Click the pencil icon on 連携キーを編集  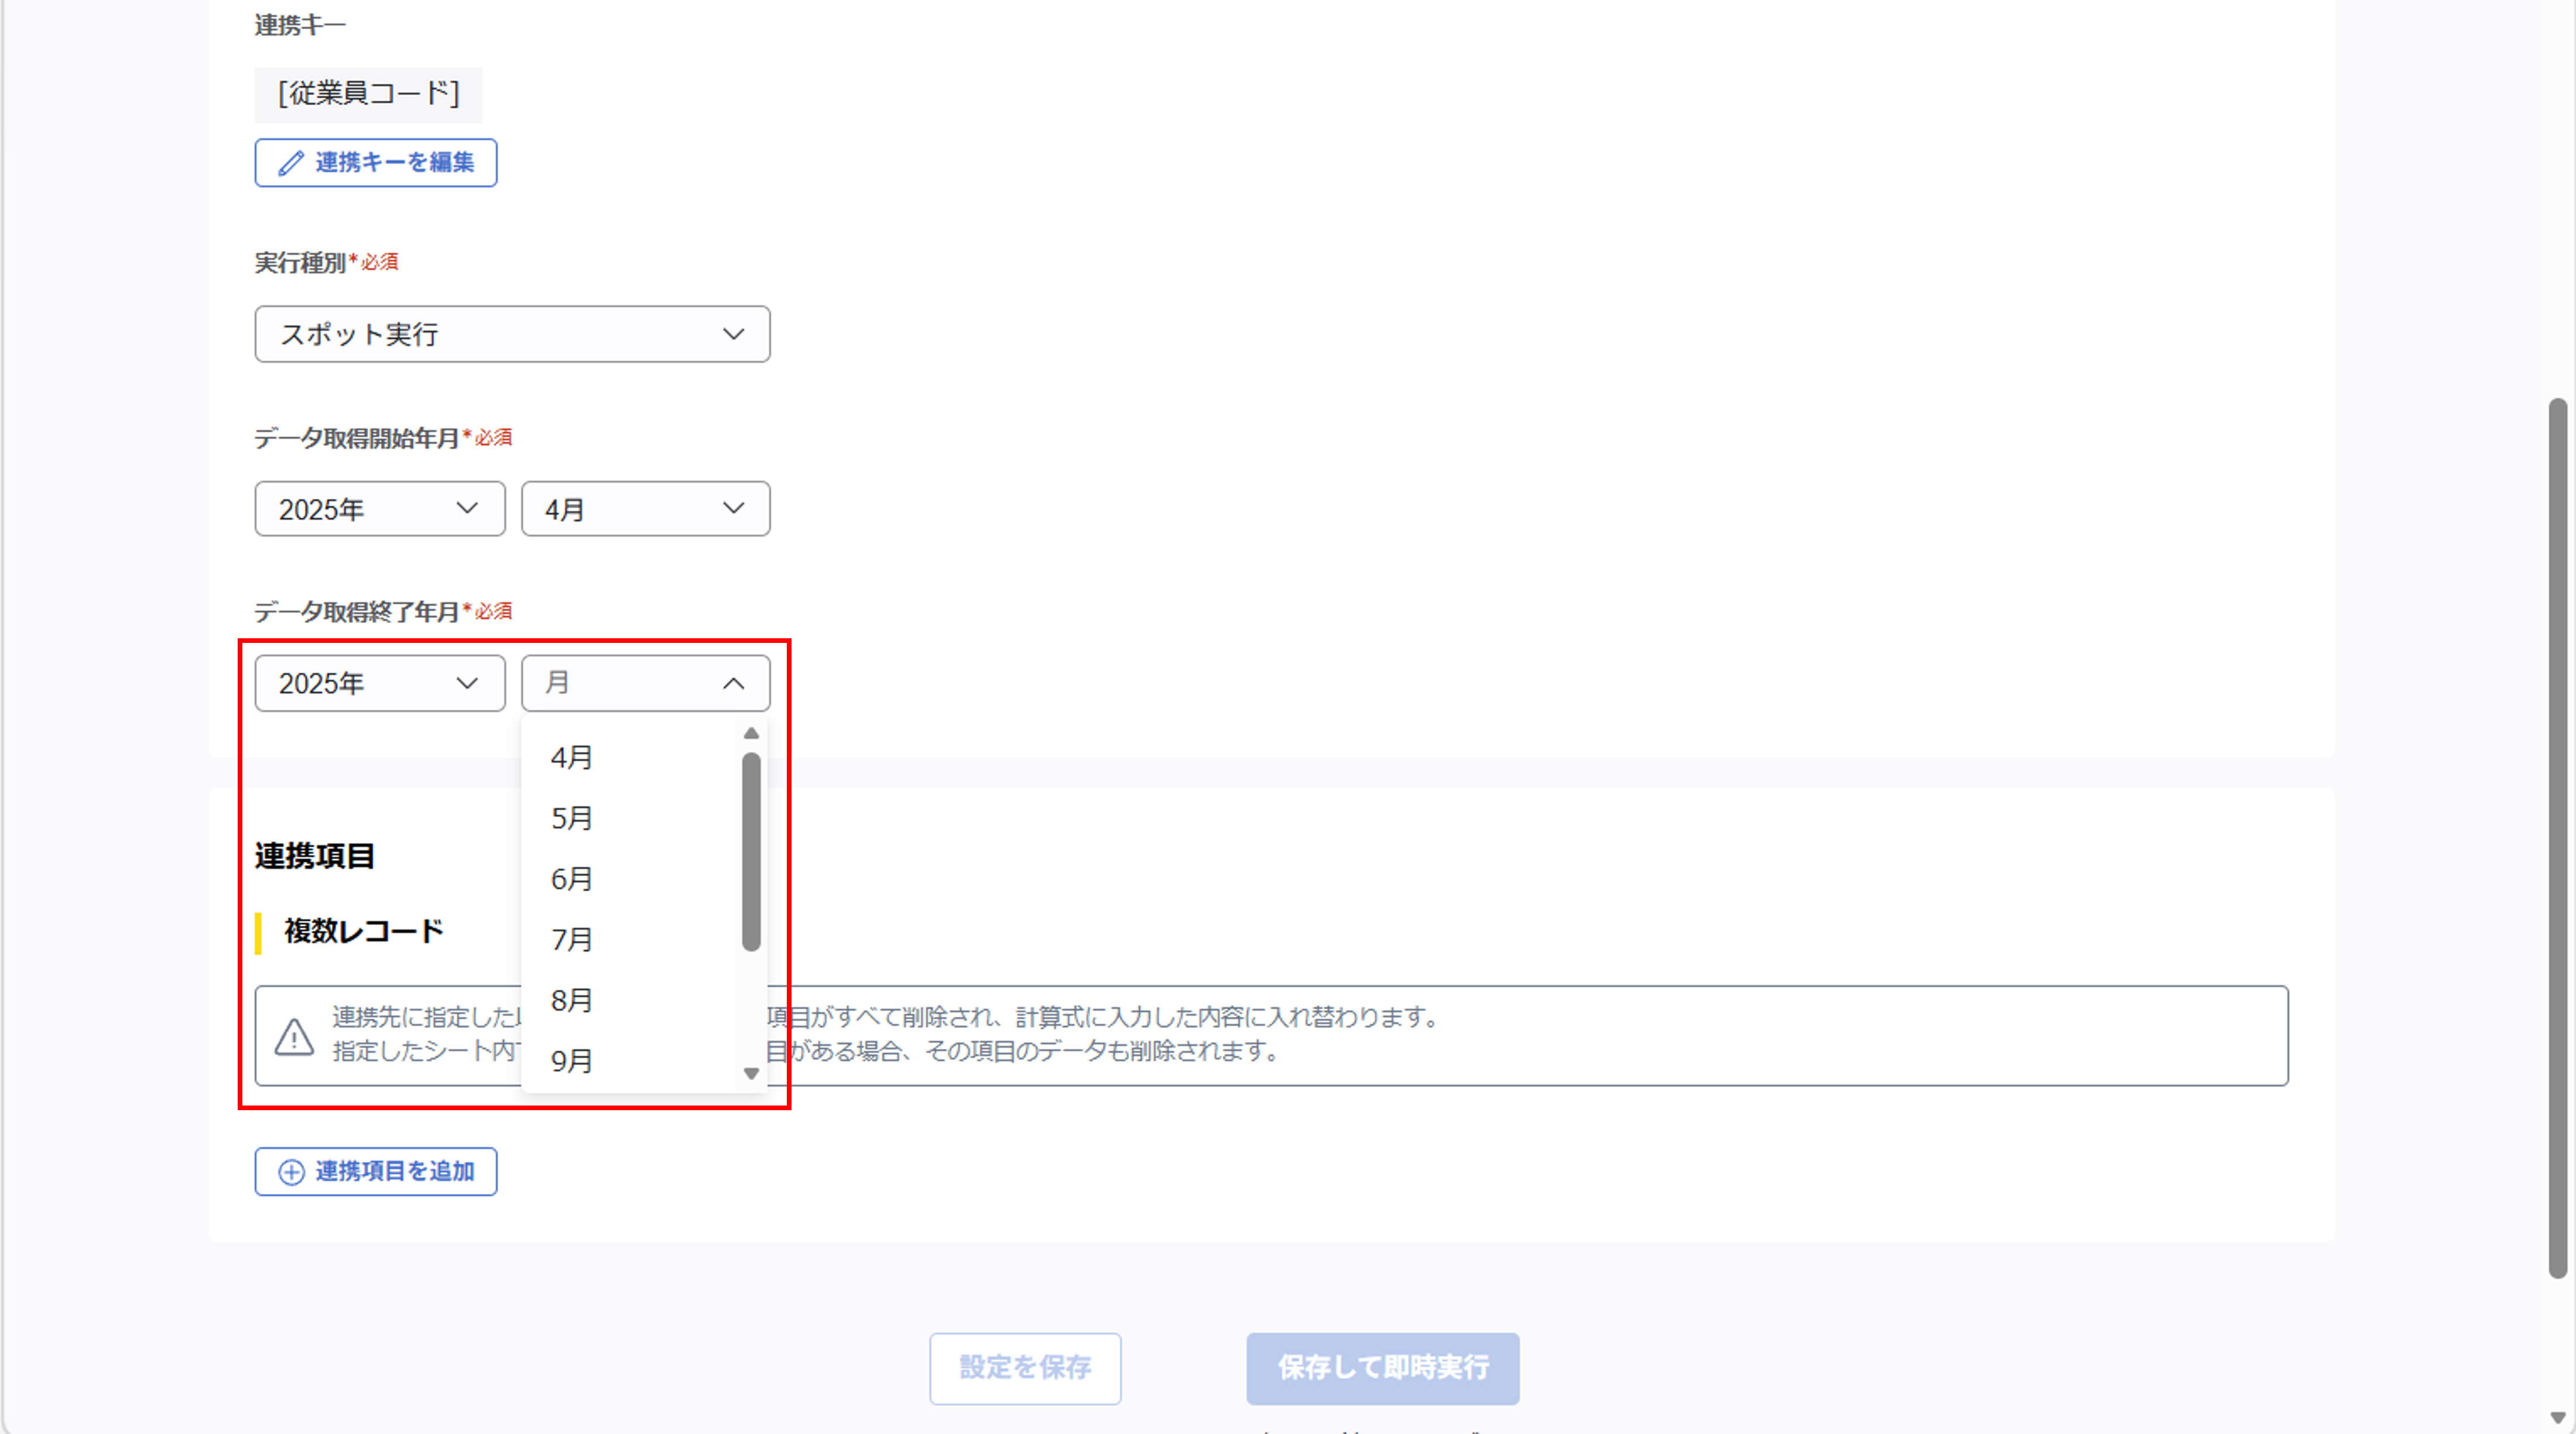[x=290, y=163]
